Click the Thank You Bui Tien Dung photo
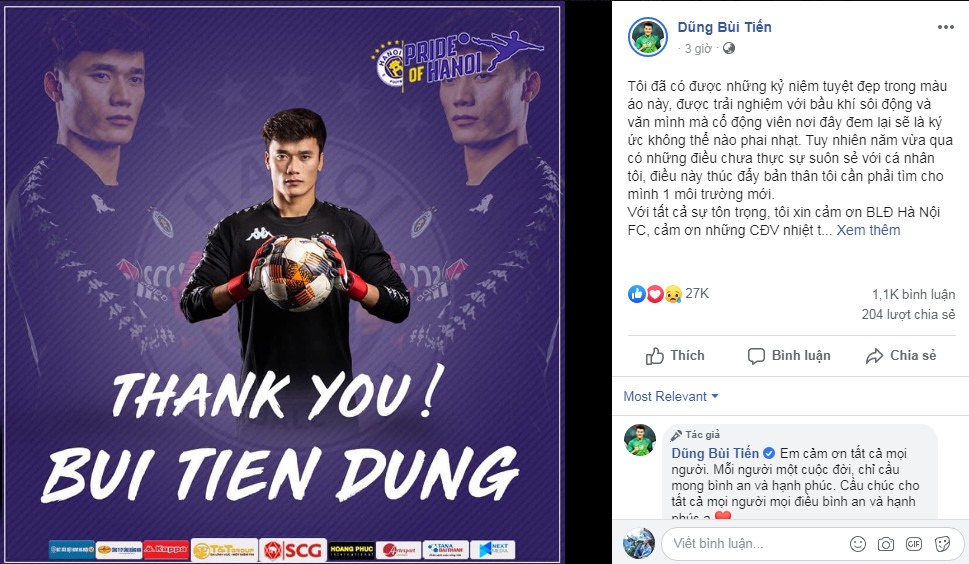The height and width of the screenshot is (564, 969). (283, 284)
